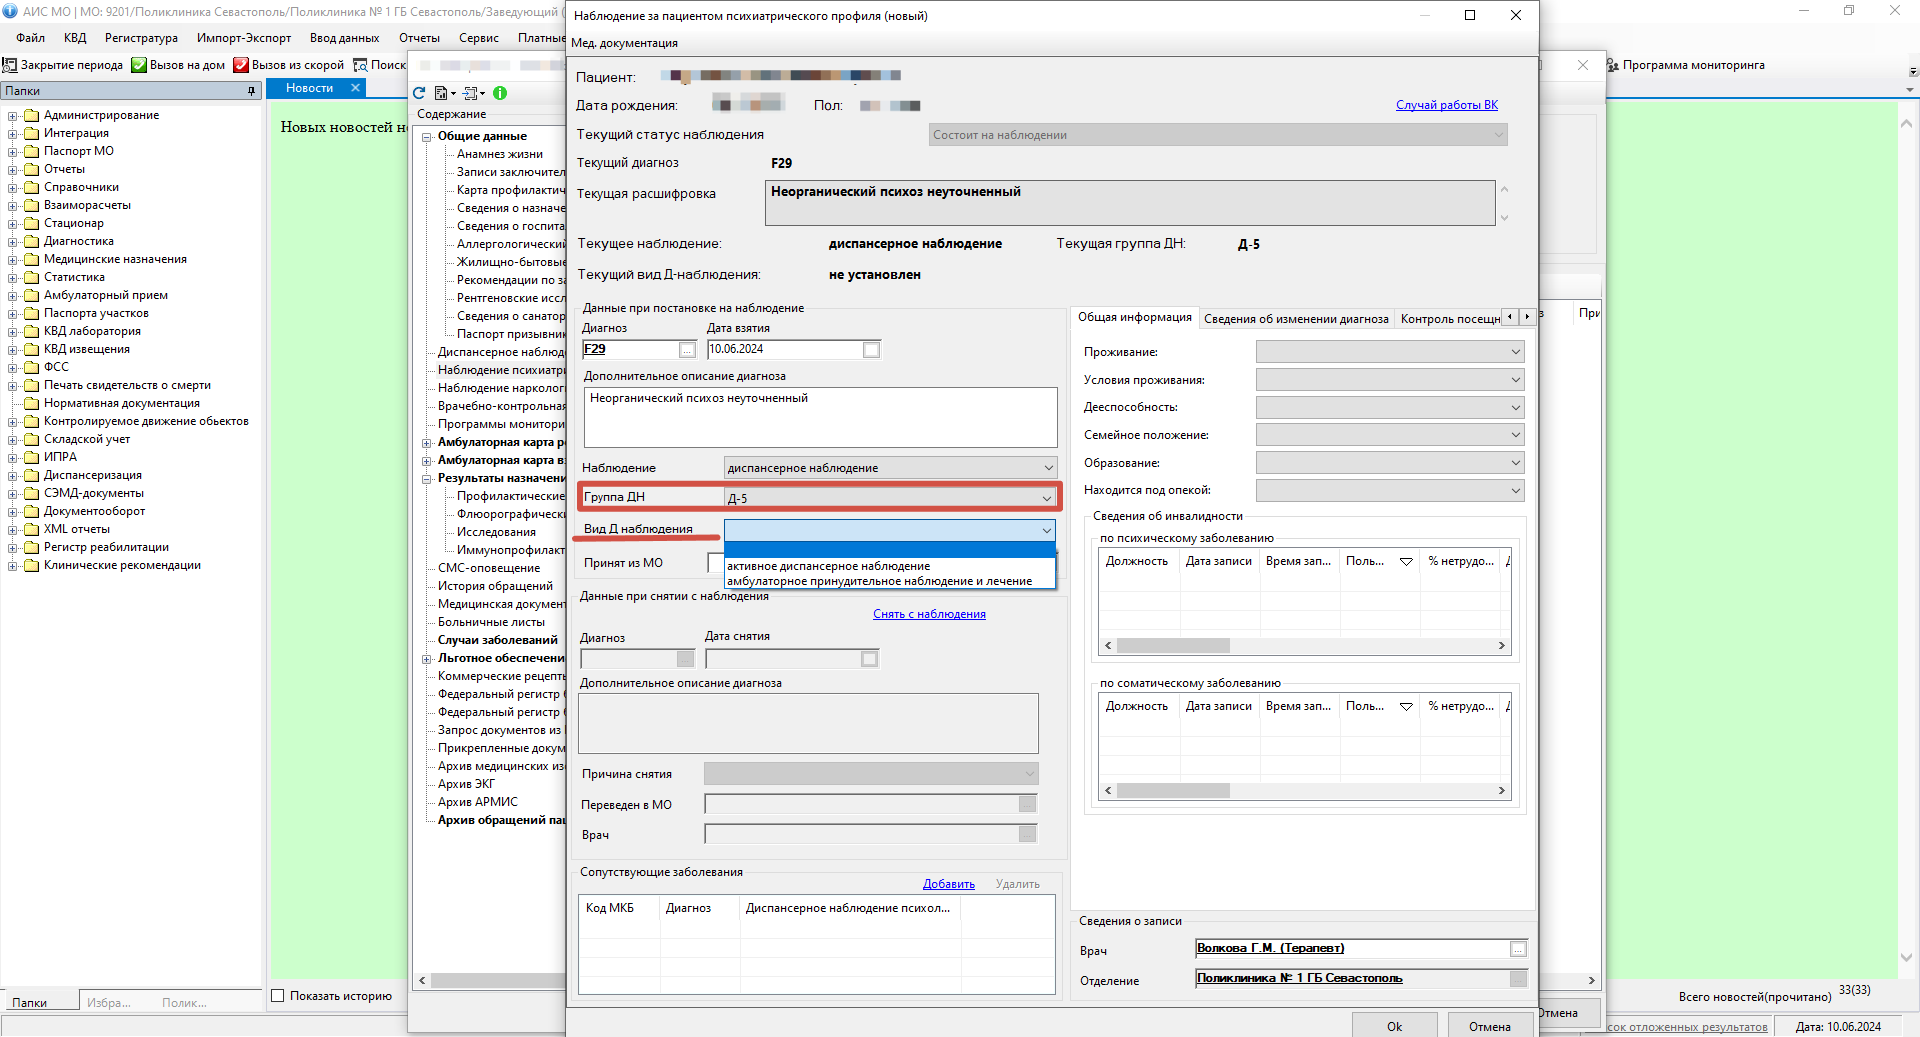Viewport: 1920px width, 1037px height.
Task: Collapse the Общие данные tree node
Action: click(x=427, y=137)
